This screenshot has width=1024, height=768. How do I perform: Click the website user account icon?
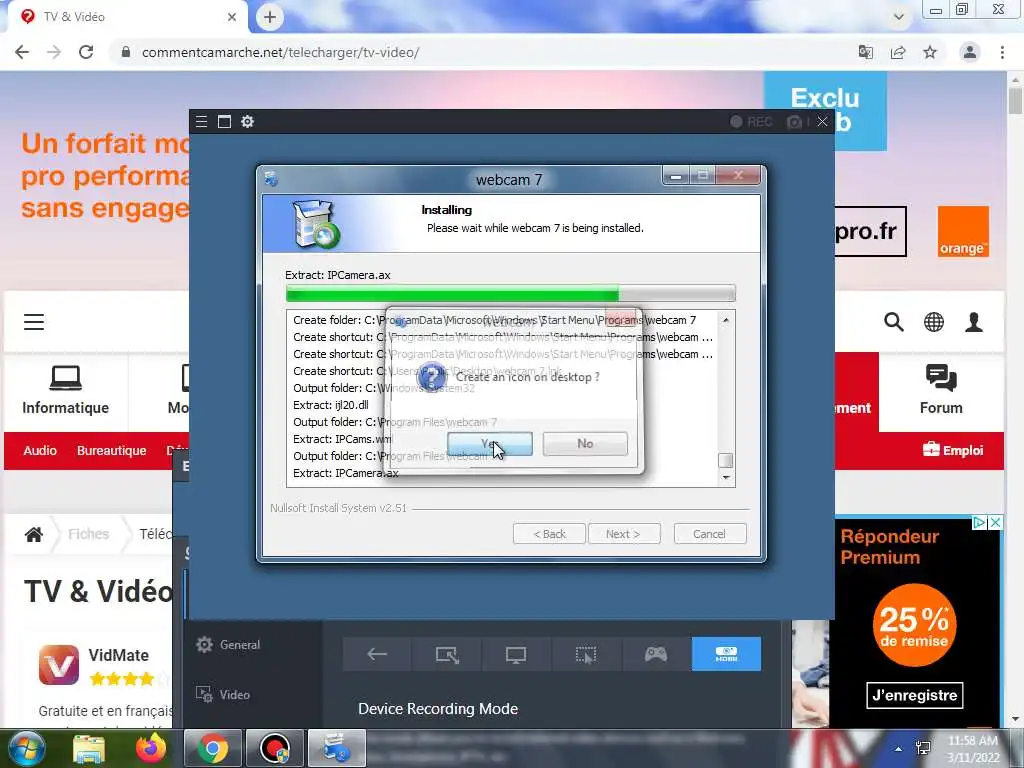[x=974, y=322]
